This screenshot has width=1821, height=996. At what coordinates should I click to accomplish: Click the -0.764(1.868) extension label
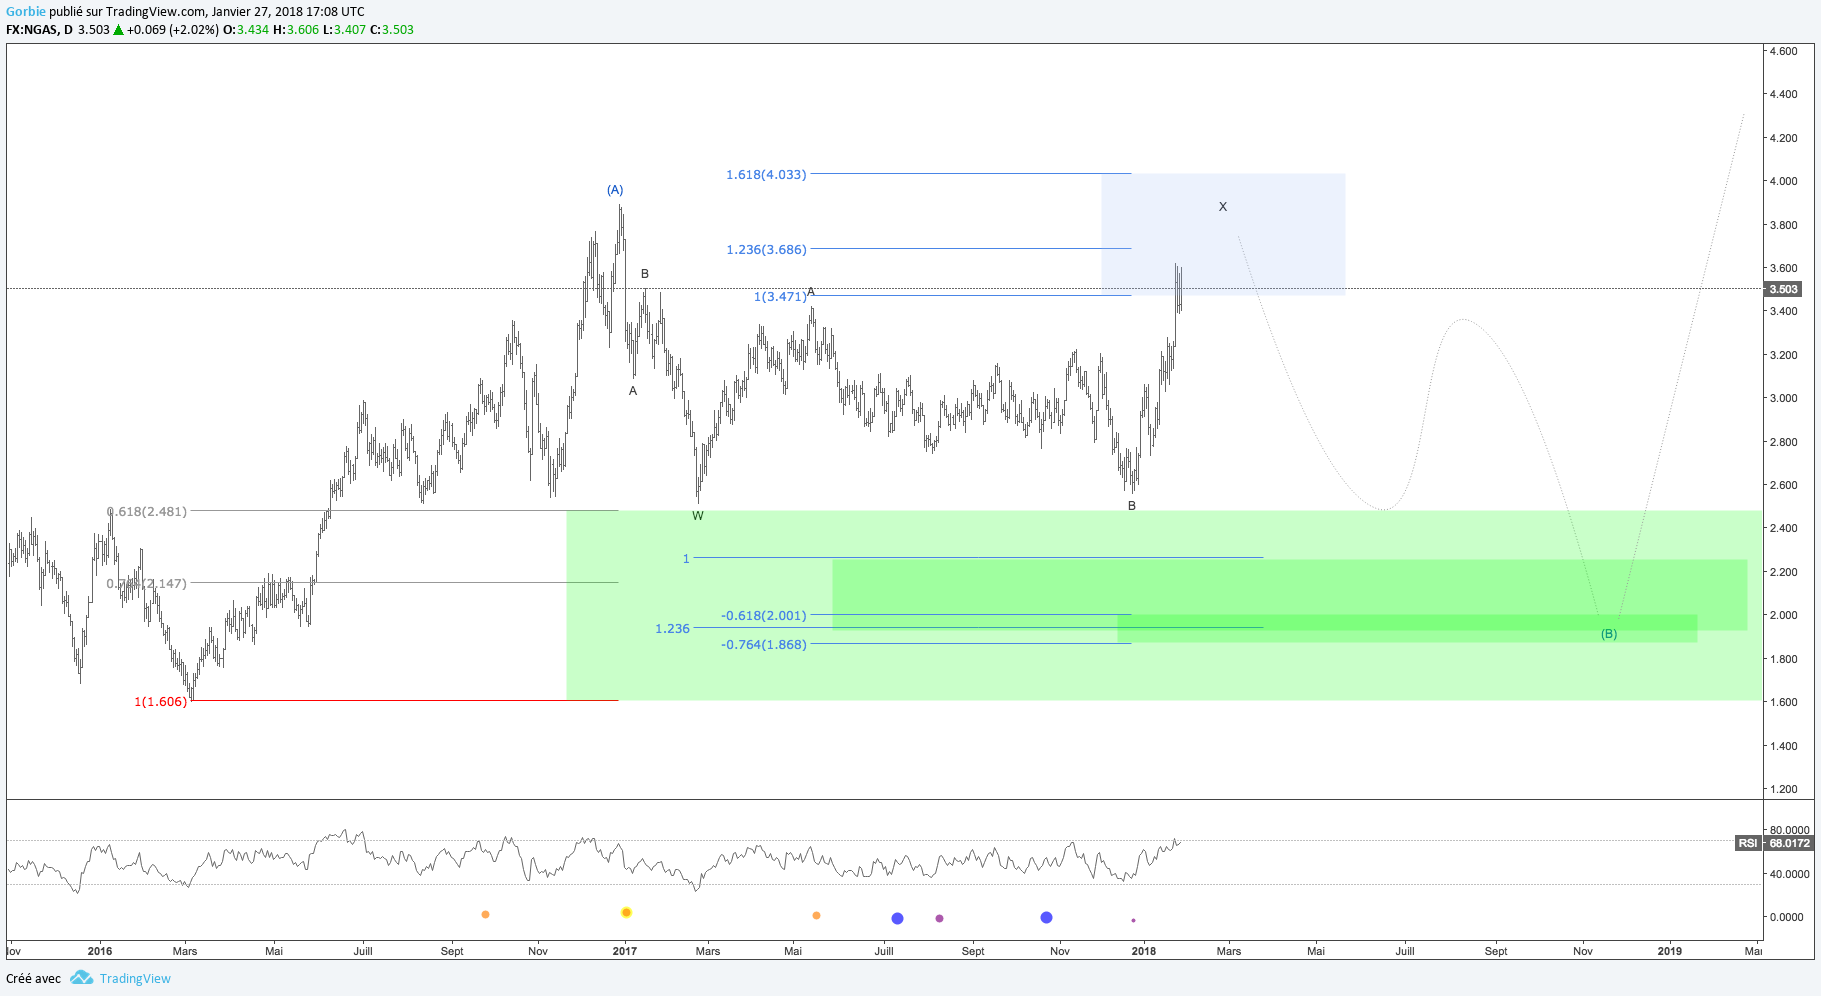click(x=764, y=645)
